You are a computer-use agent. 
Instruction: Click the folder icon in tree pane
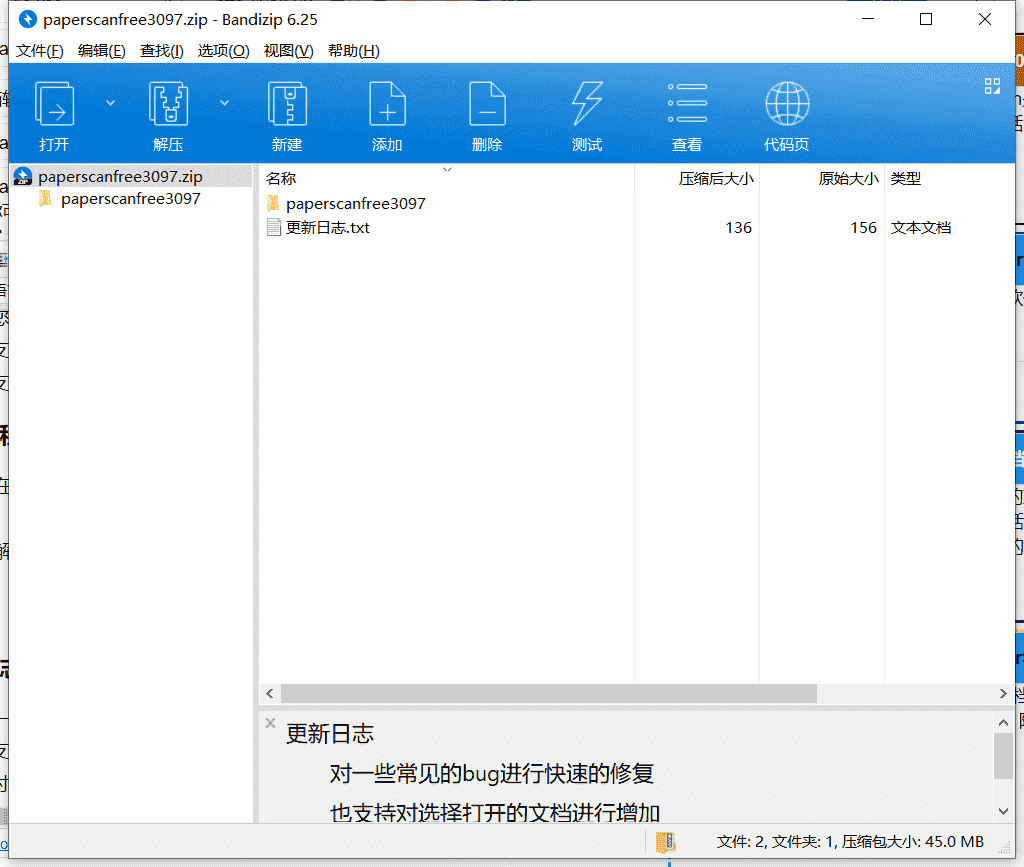tap(45, 198)
